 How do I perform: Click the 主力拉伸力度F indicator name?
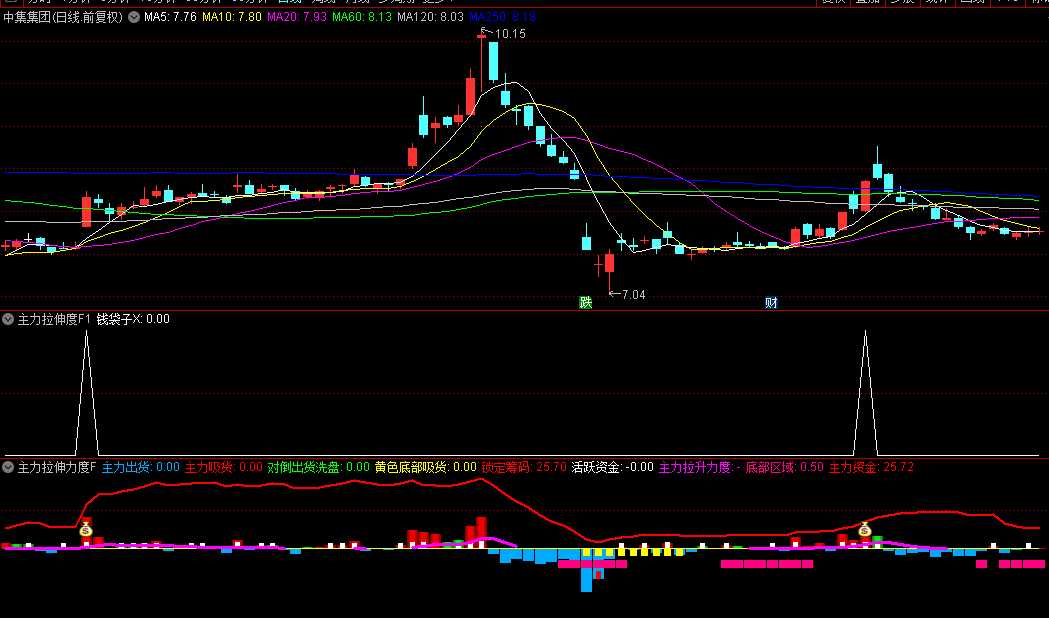click(x=57, y=467)
